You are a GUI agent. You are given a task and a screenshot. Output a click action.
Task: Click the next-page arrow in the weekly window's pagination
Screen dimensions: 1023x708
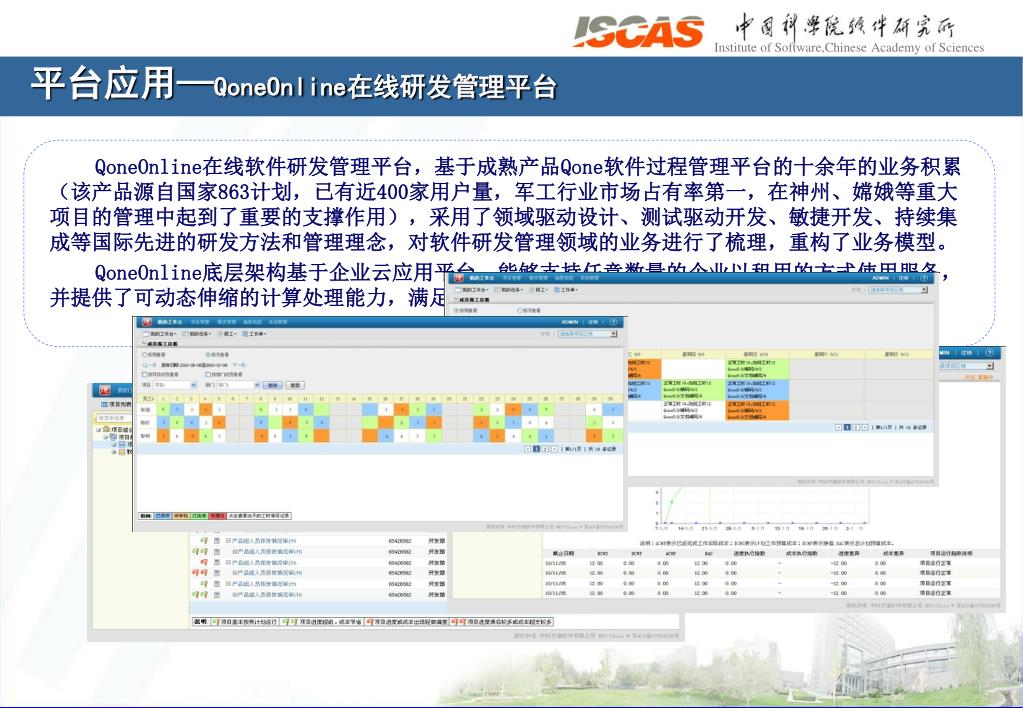coord(864,427)
